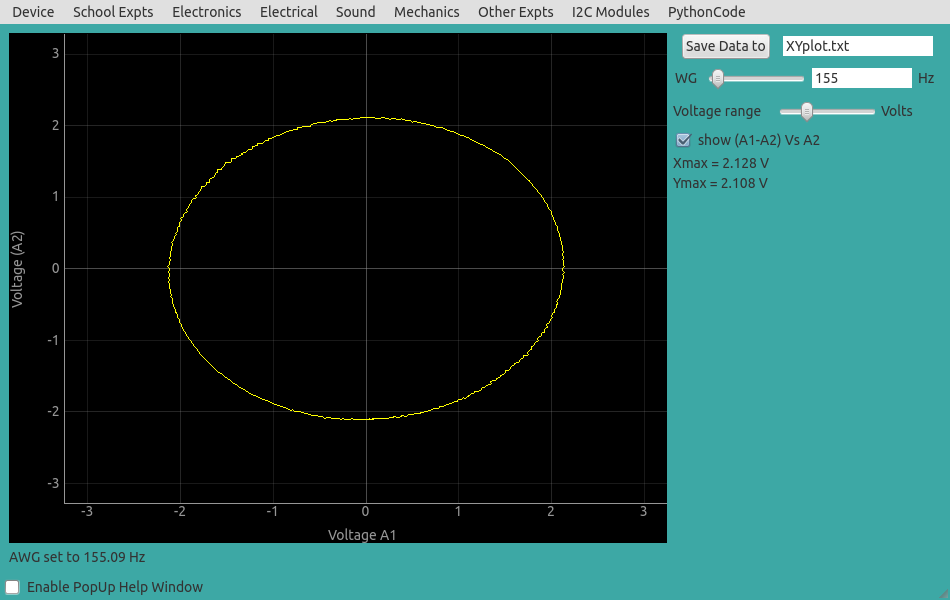
Task: Enable PopUp Help Window
Action: coord(13,587)
